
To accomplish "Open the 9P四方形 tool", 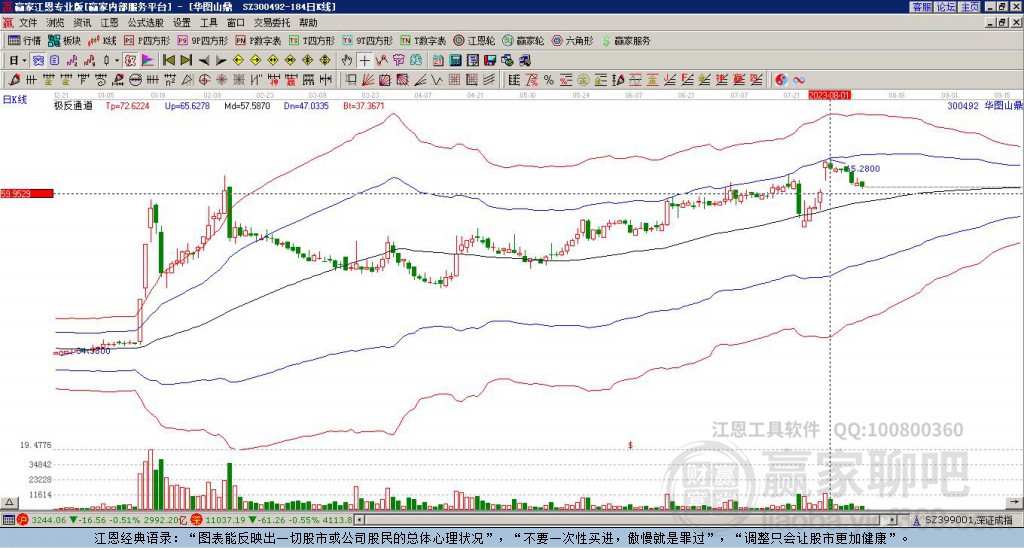I will [202, 40].
